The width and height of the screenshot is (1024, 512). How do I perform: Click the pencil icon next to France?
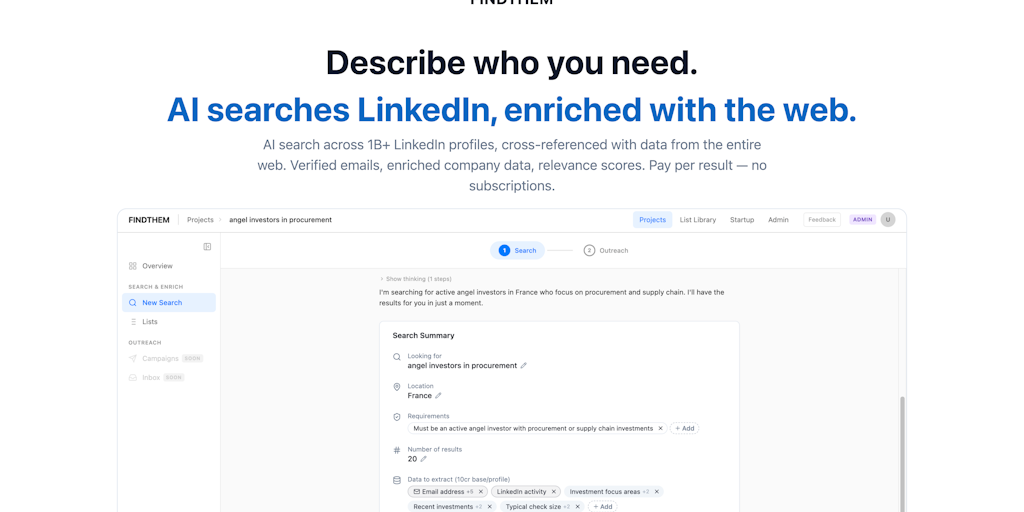438,396
